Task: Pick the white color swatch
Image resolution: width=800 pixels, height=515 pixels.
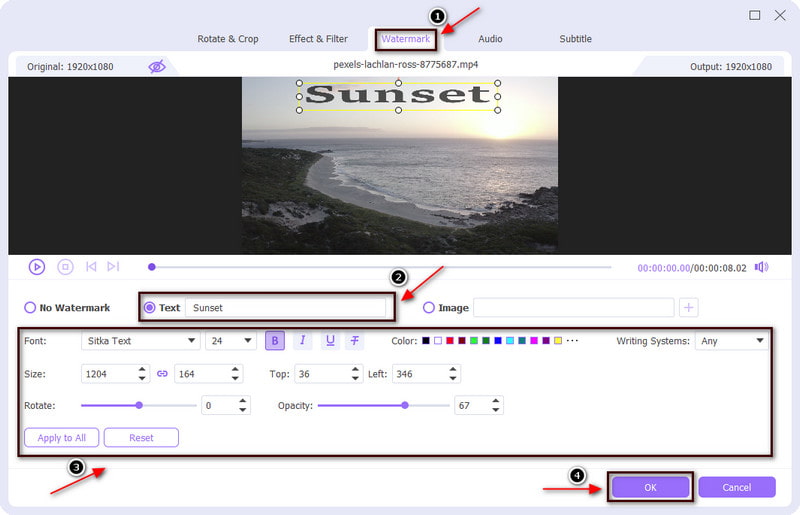Action: pos(438,340)
